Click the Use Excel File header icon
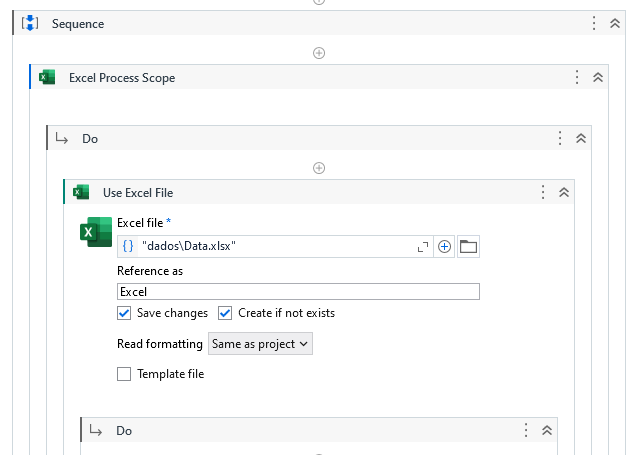 81,192
